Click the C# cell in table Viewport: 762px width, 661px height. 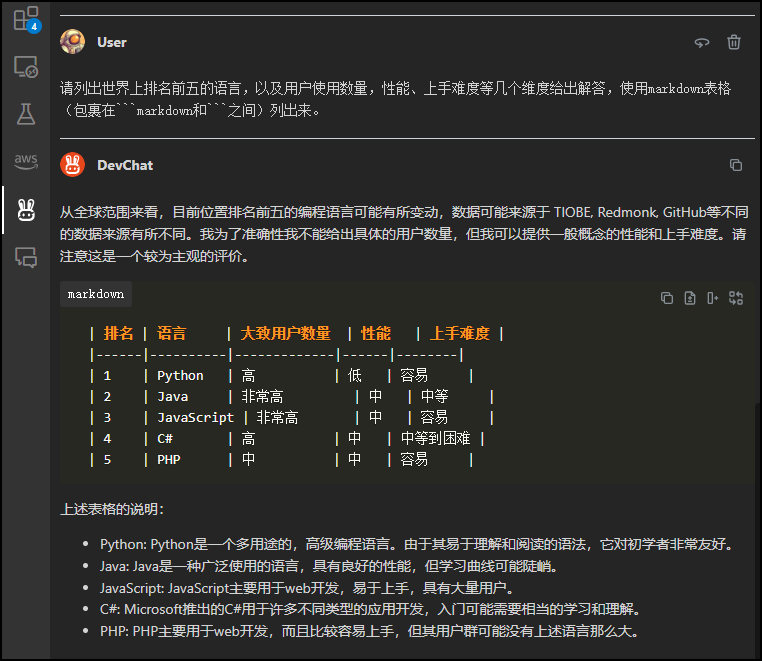click(165, 439)
